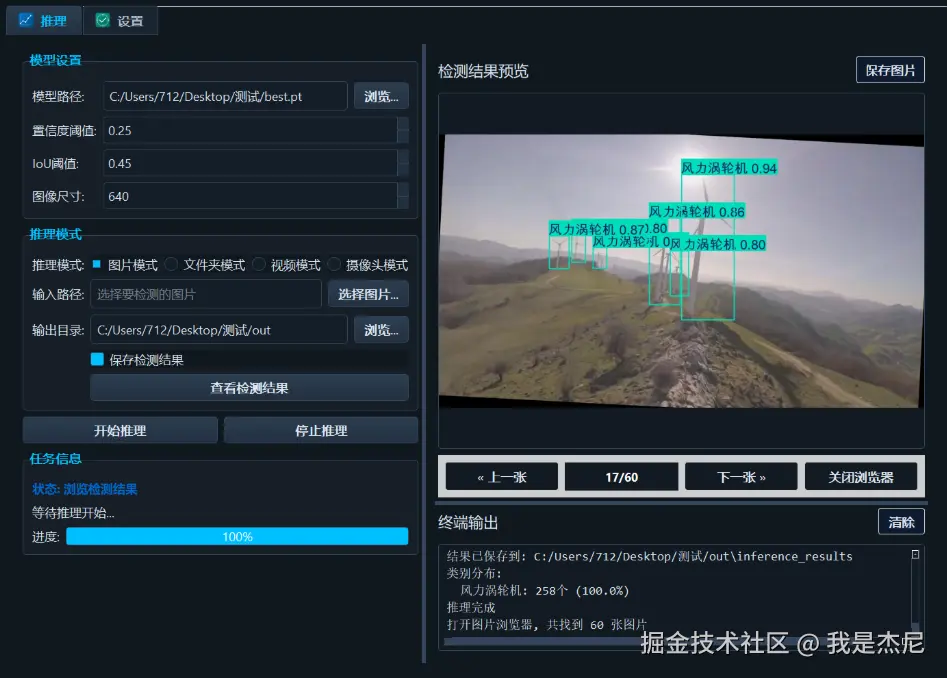Switch to the 推理 tab
The image size is (947, 678).
pyautogui.click(x=43, y=20)
